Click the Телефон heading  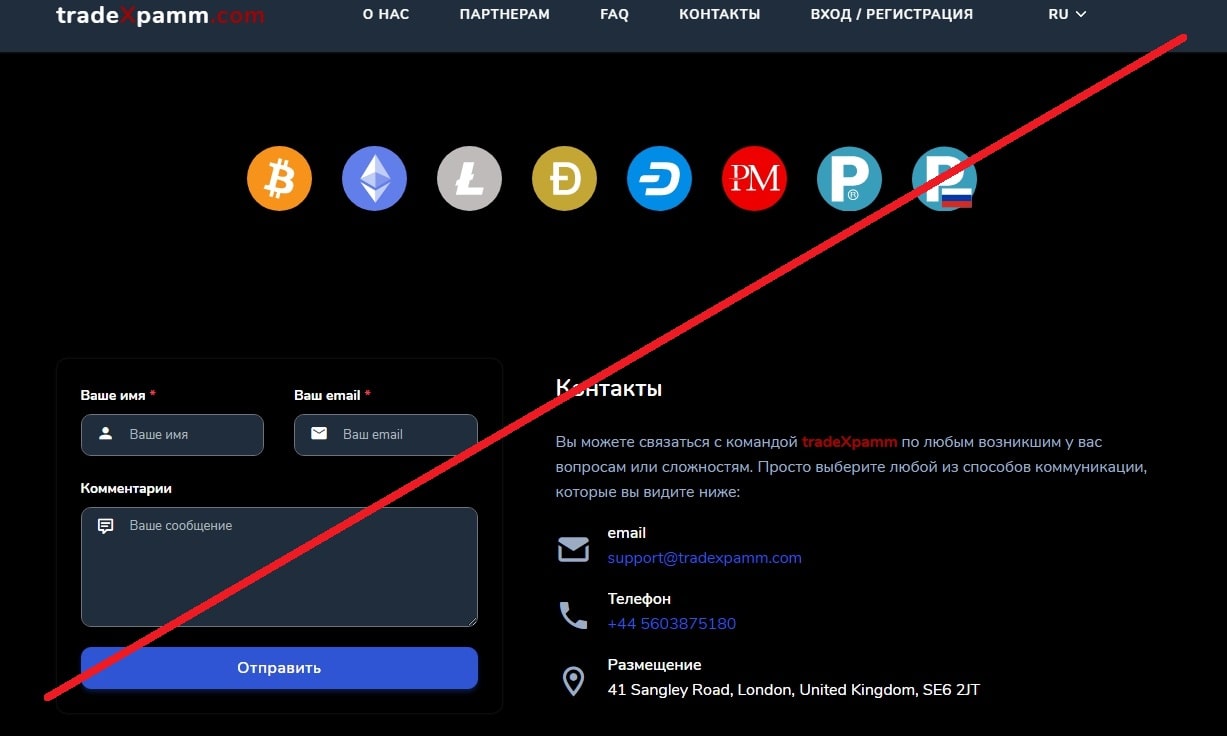639,599
